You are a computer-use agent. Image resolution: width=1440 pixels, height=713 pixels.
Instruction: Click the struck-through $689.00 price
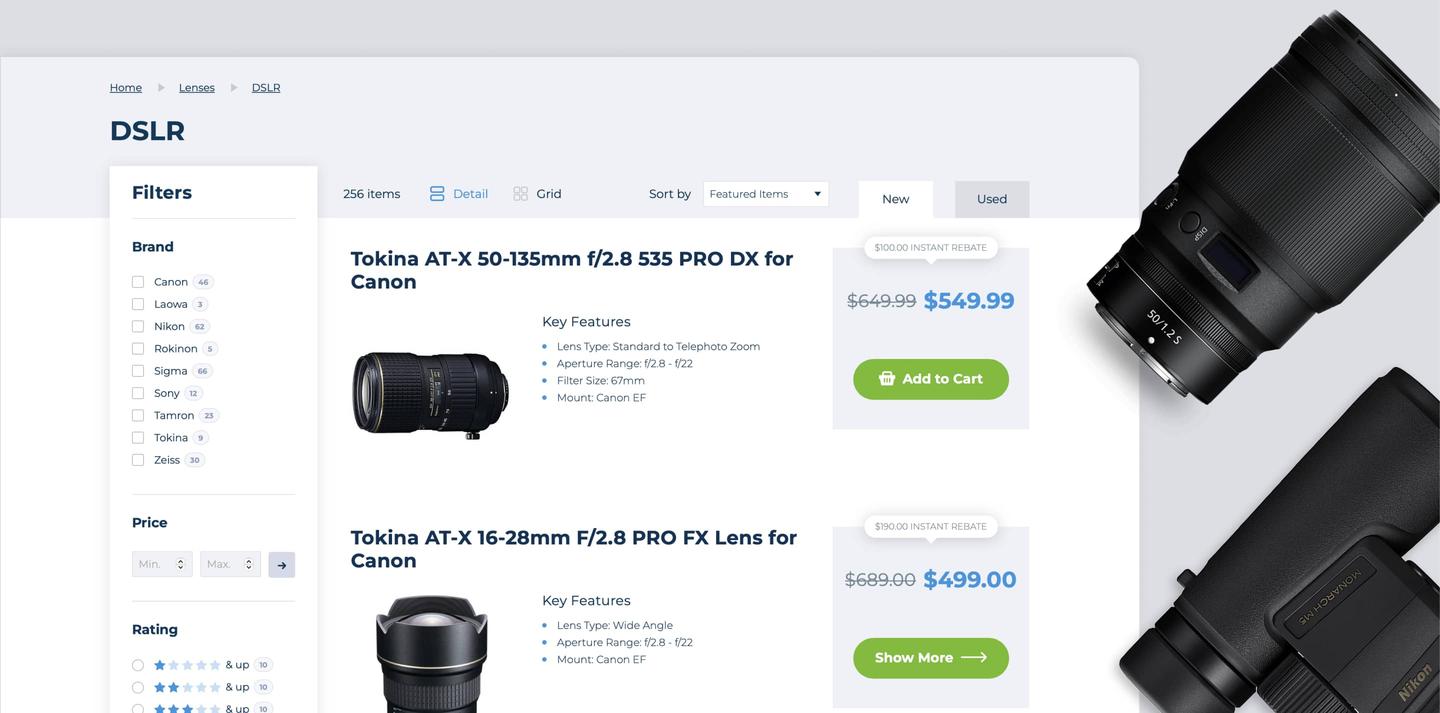pos(880,580)
